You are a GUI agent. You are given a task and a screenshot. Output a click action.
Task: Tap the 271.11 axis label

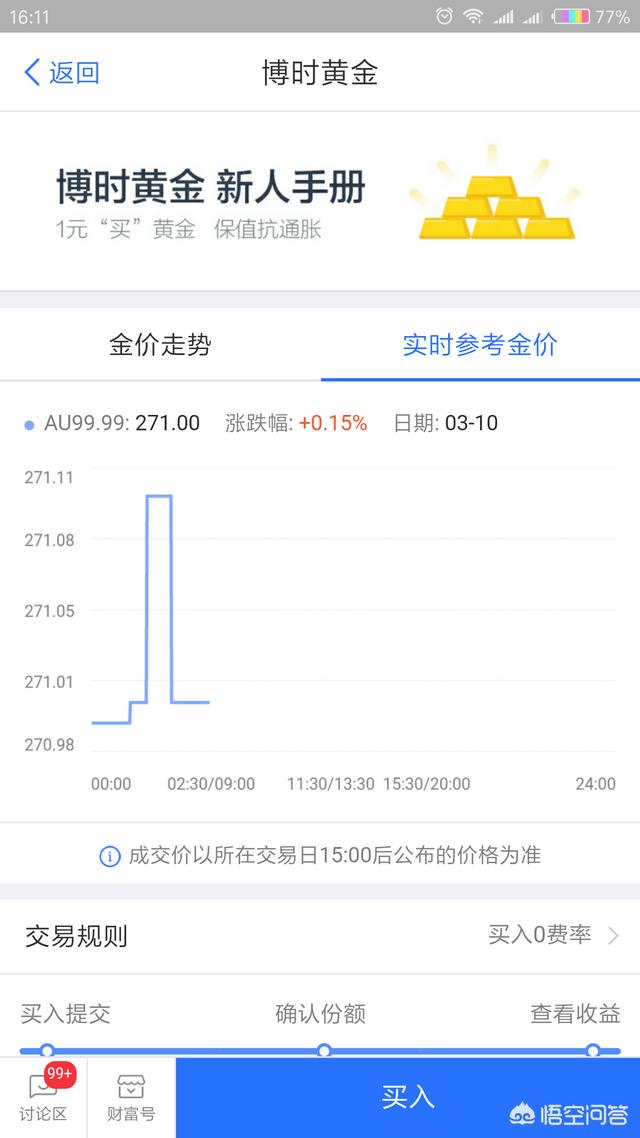[49, 478]
